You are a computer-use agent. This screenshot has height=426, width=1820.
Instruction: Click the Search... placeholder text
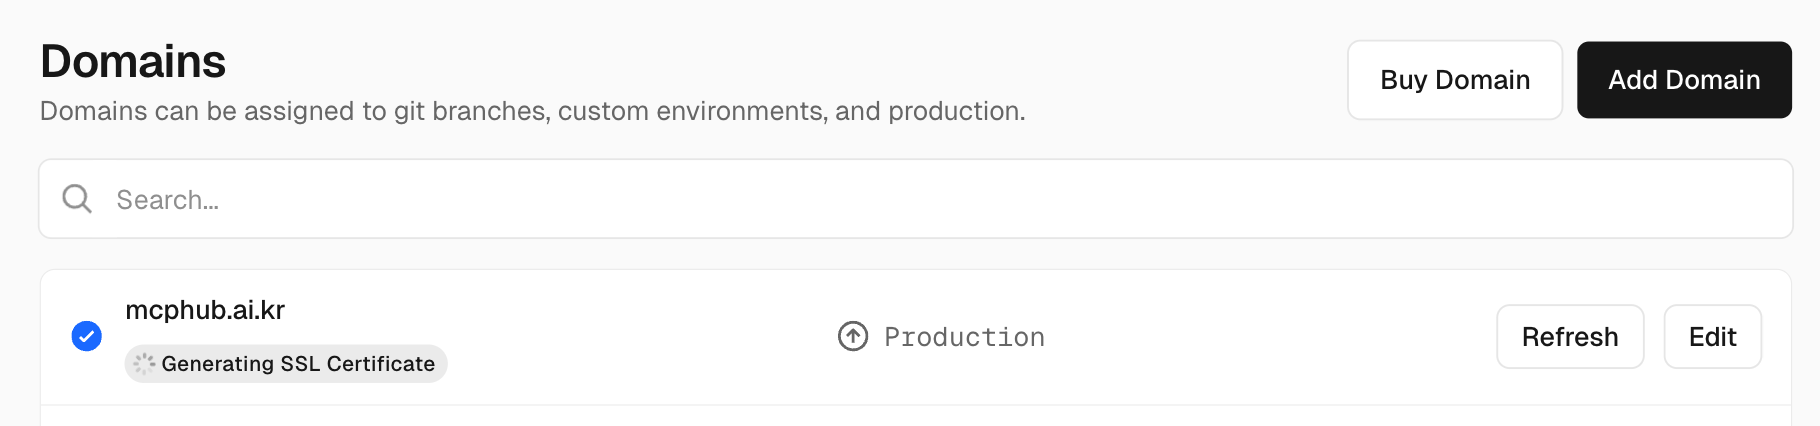[167, 200]
